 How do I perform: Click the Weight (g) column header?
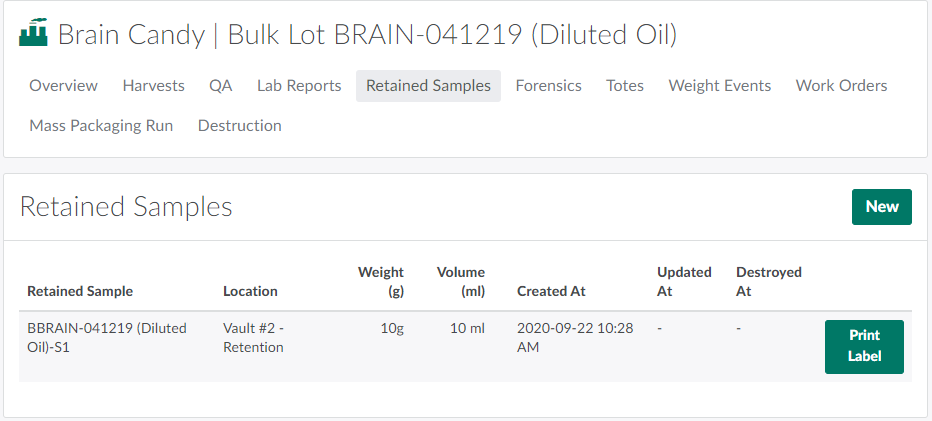click(x=381, y=282)
